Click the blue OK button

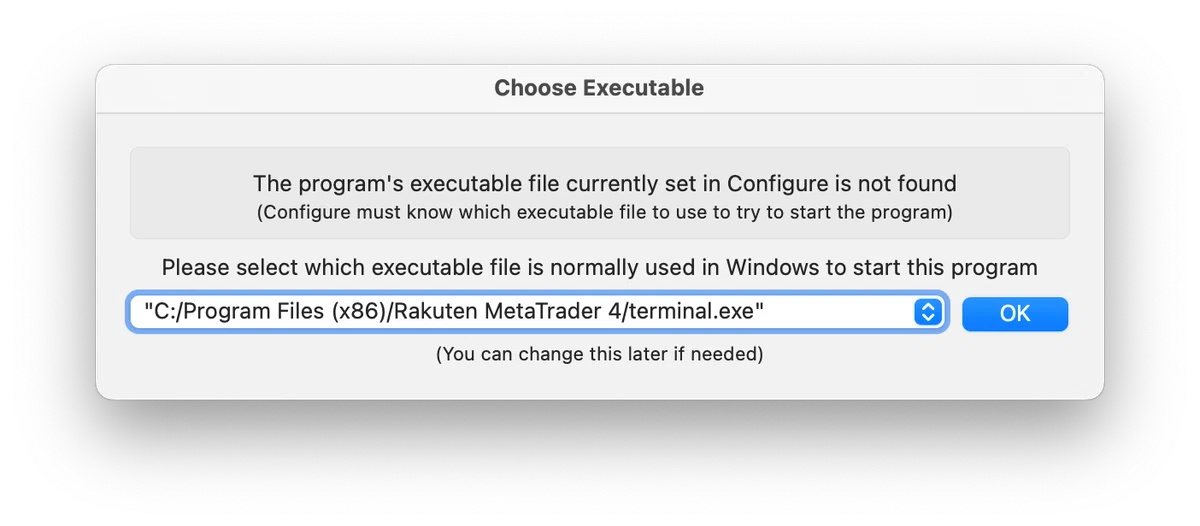(x=1015, y=314)
